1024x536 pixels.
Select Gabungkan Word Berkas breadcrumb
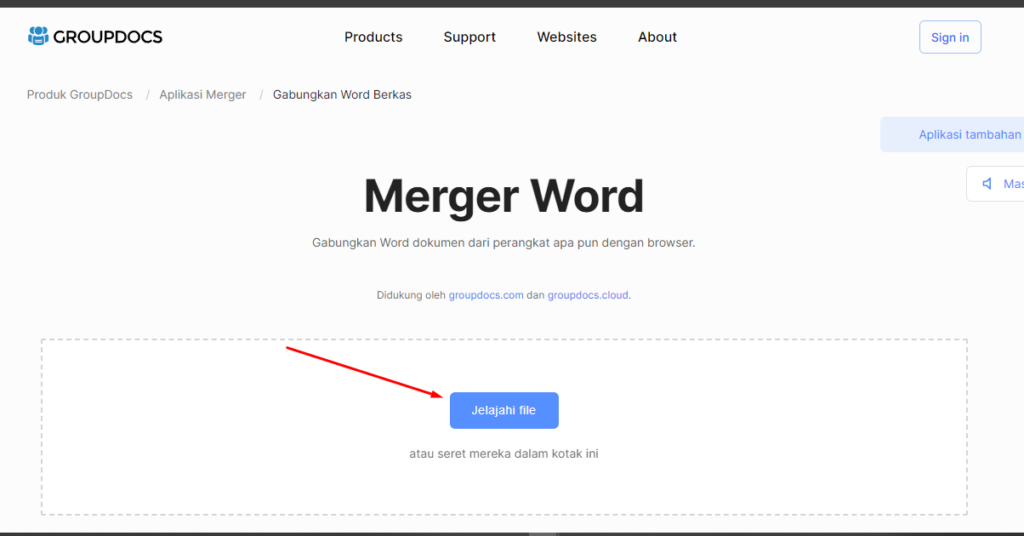(x=342, y=95)
